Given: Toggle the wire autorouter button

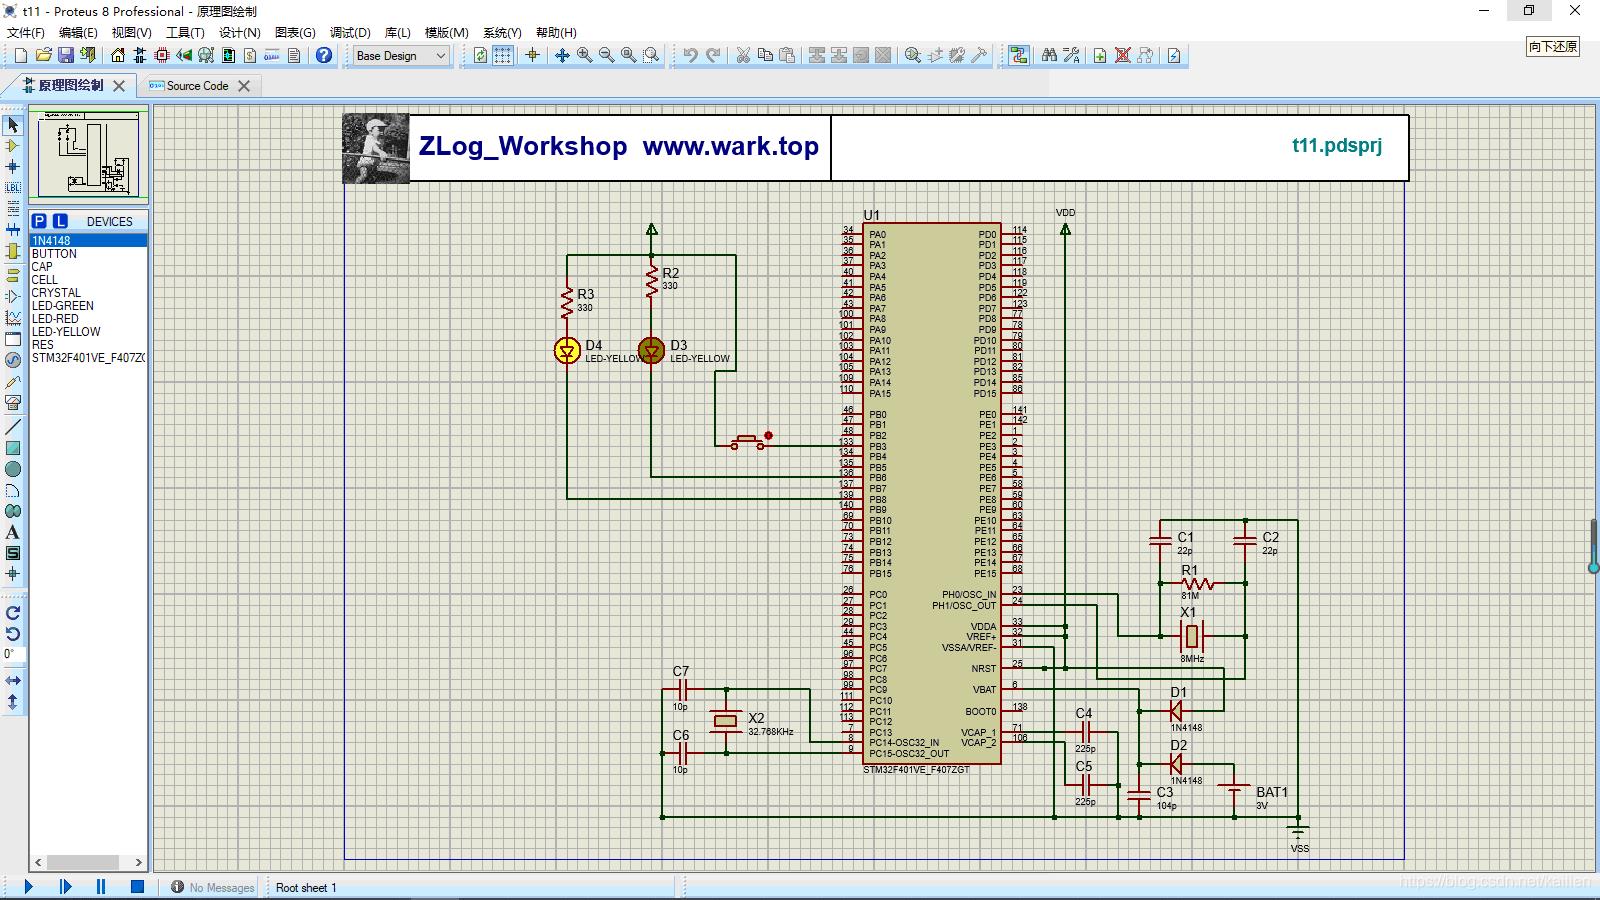Looking at the screenshot, I should click(1018, 56).
